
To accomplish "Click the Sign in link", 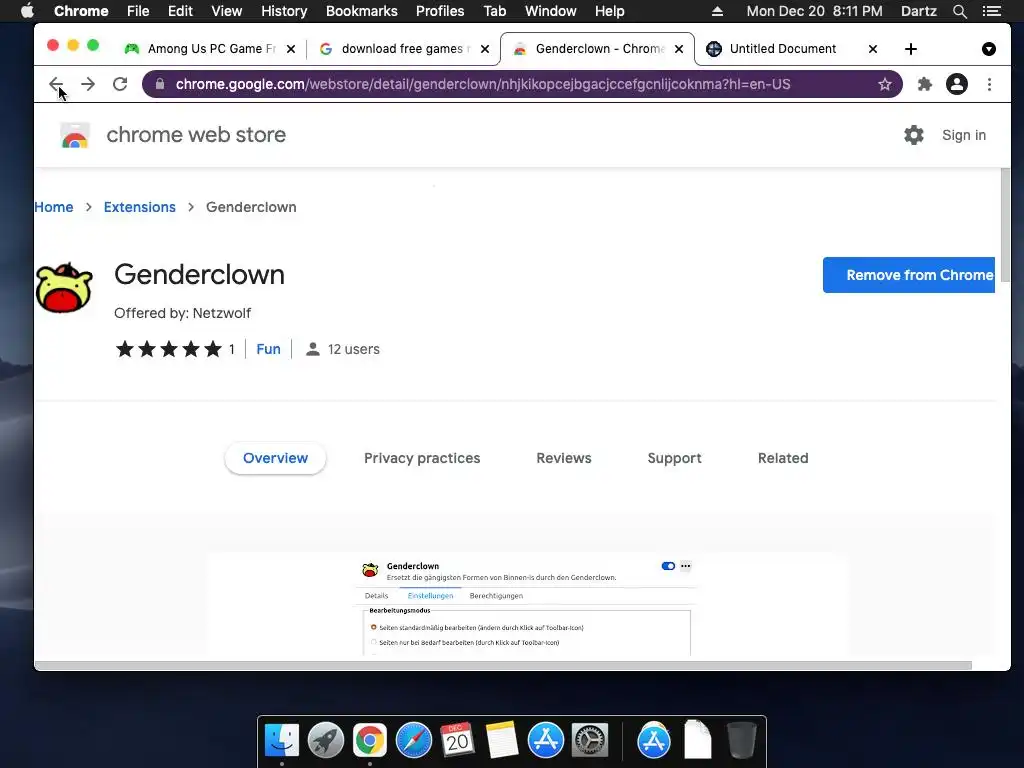I will [x=963, y=135].
